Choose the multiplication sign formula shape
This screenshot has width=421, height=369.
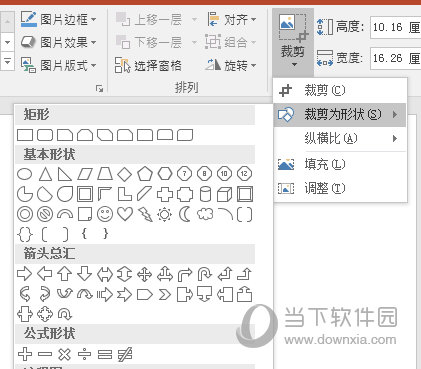point(64,354)
